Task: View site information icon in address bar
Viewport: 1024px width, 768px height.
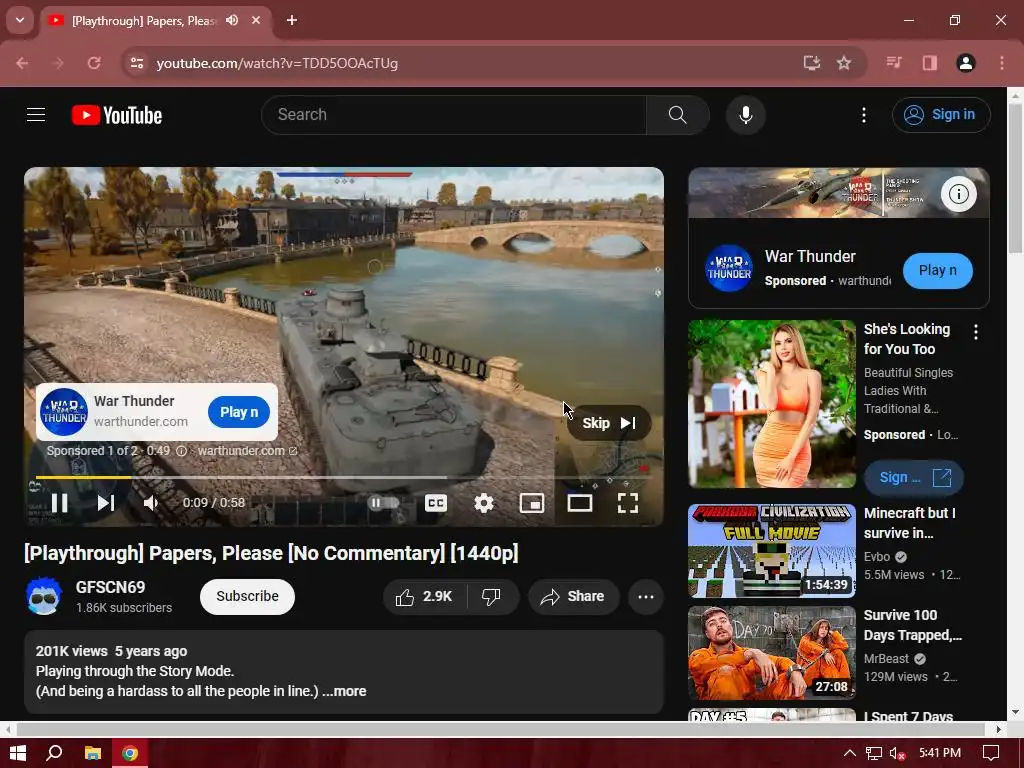Action: pyautogui.click(x=136, y=63)
